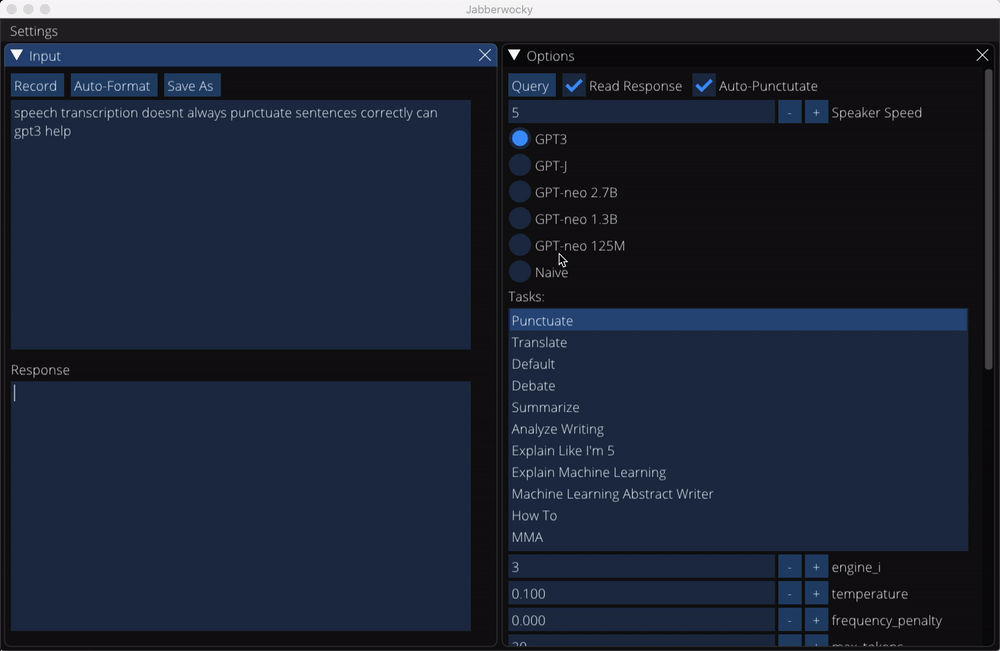The image size is (1000, 651).
Task: Select the Analyze Writing task
Action: point(738,428)
